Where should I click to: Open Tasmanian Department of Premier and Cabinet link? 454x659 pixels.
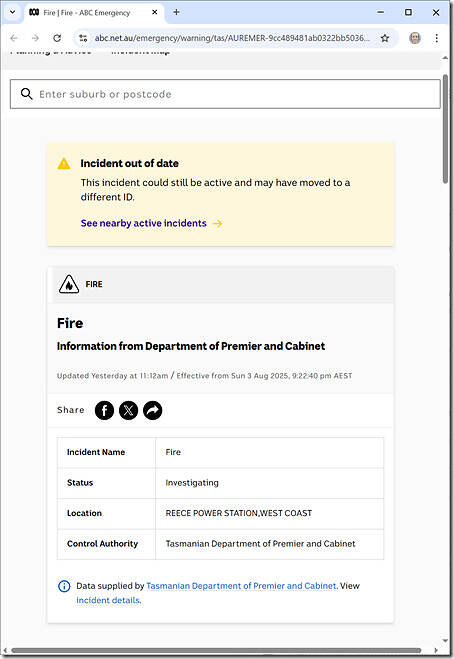tap(241, 586)
